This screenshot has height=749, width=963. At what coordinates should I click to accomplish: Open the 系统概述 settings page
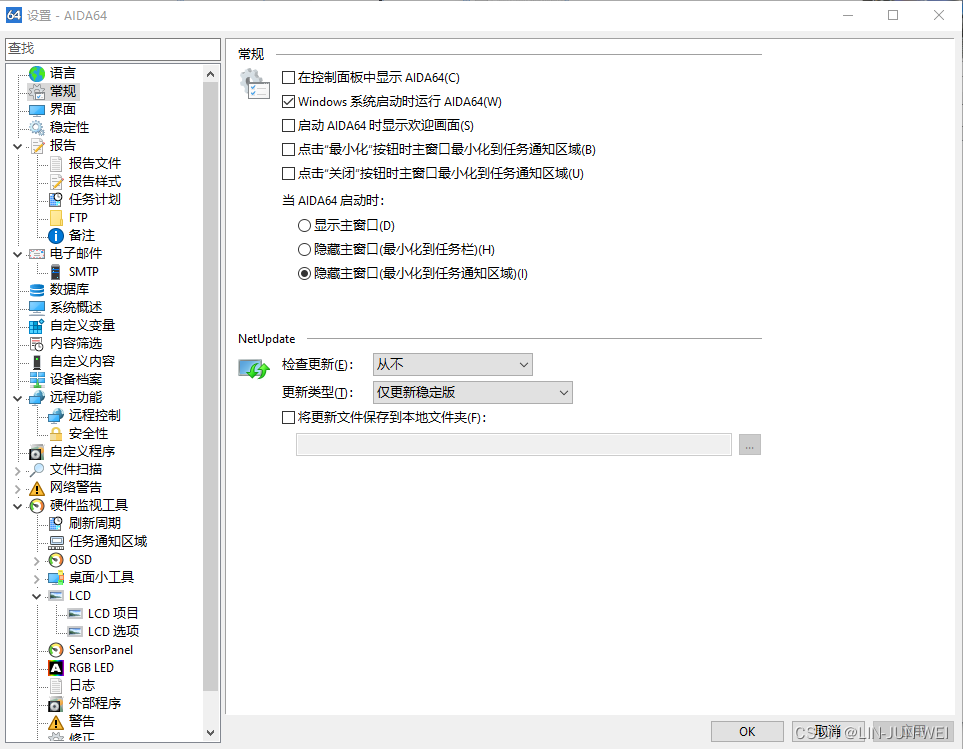[76, 308]
